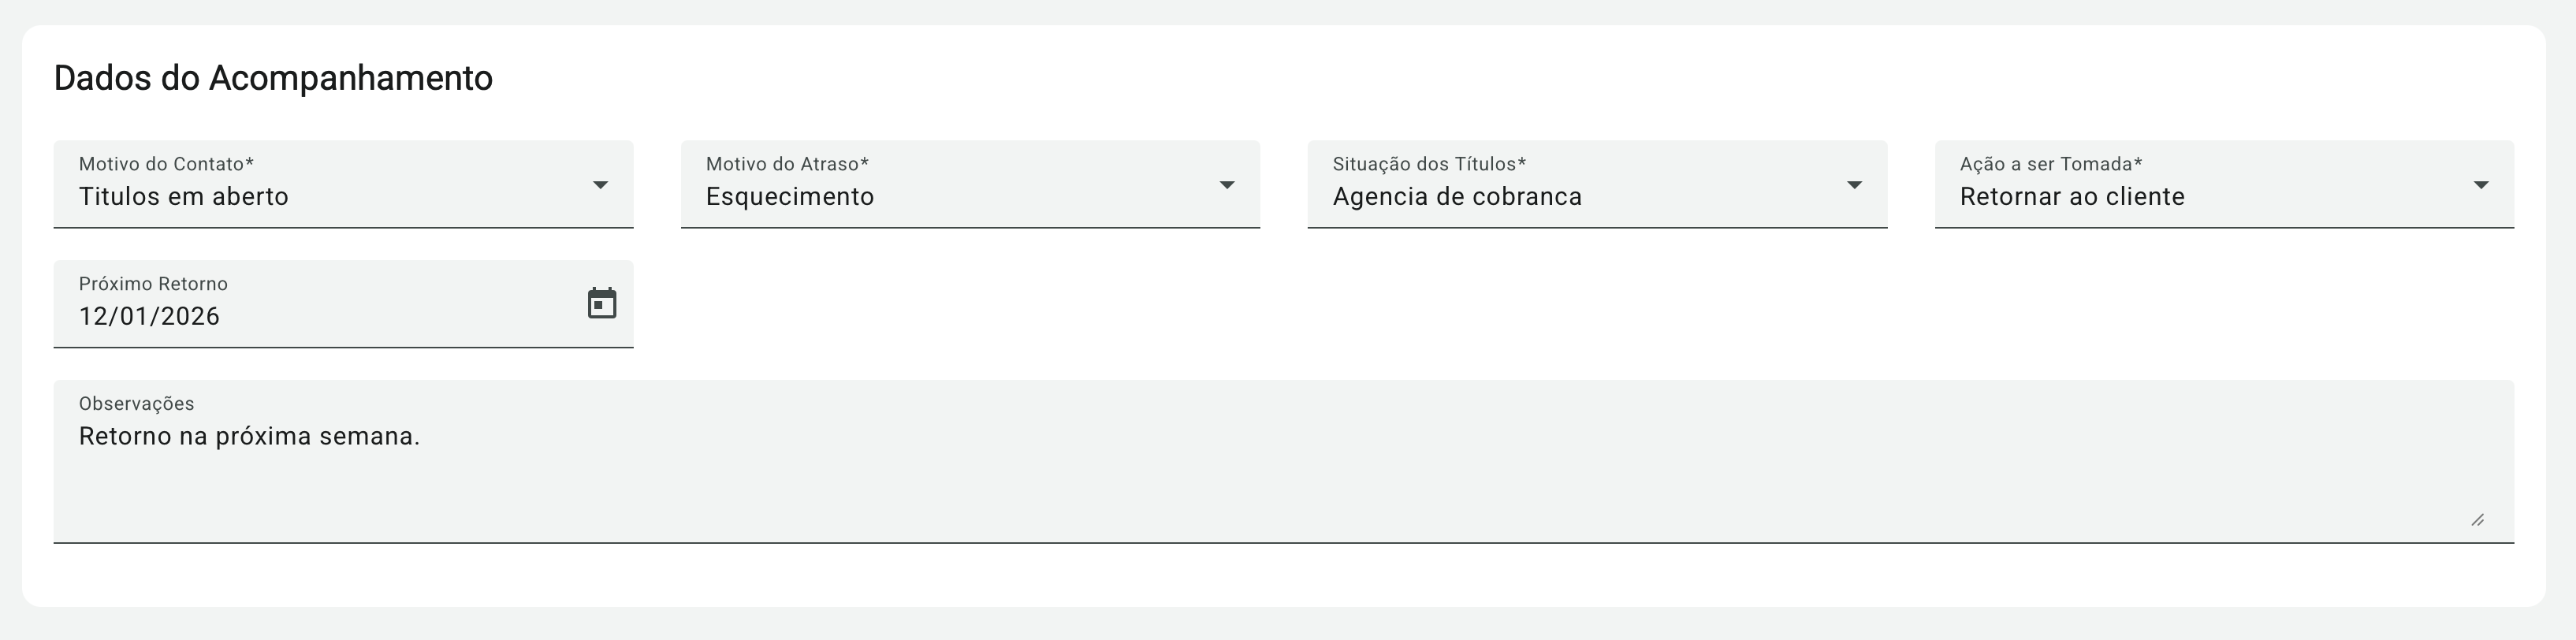This screenshot has width=2576, height=640.
Task: Click the "Situação dos Títulos*" field label
Action: tap(1429, 164)
